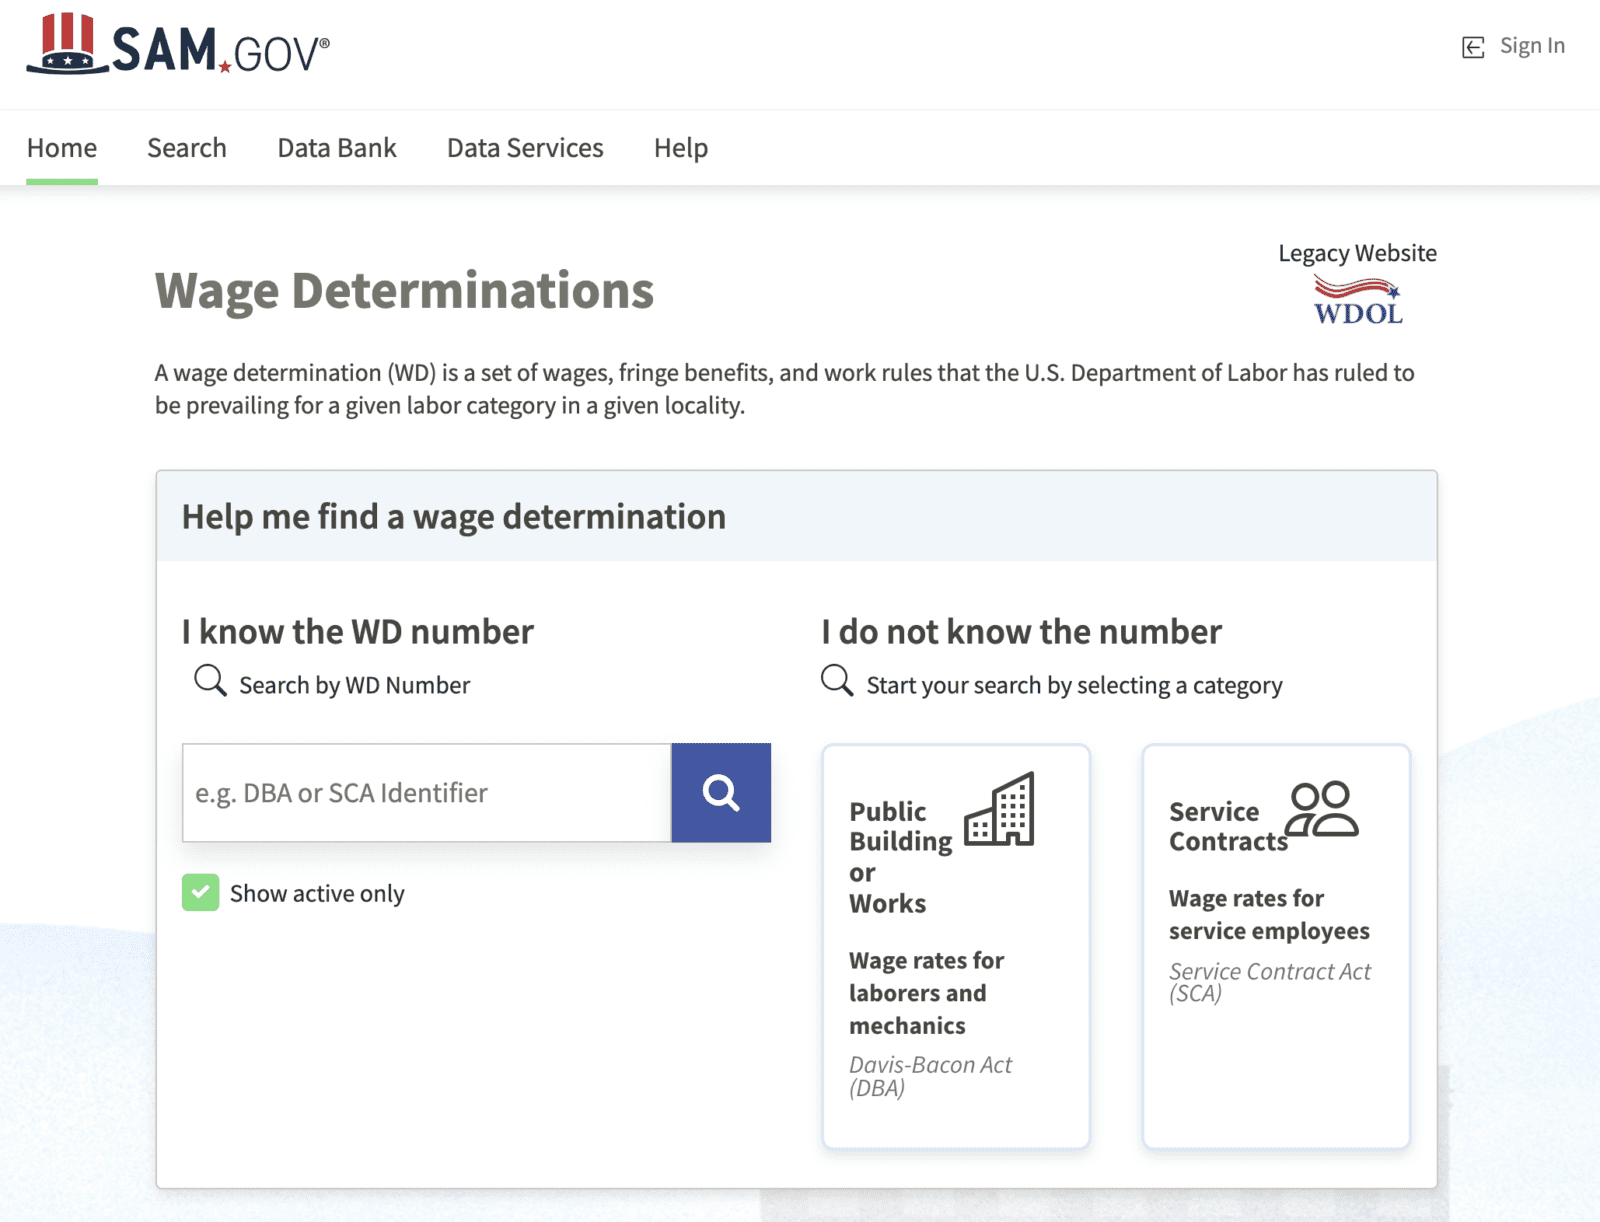Click the Search by WD Number label
The height and width of the screenshot is (1222, 1600).
click(x=354, y=685)
